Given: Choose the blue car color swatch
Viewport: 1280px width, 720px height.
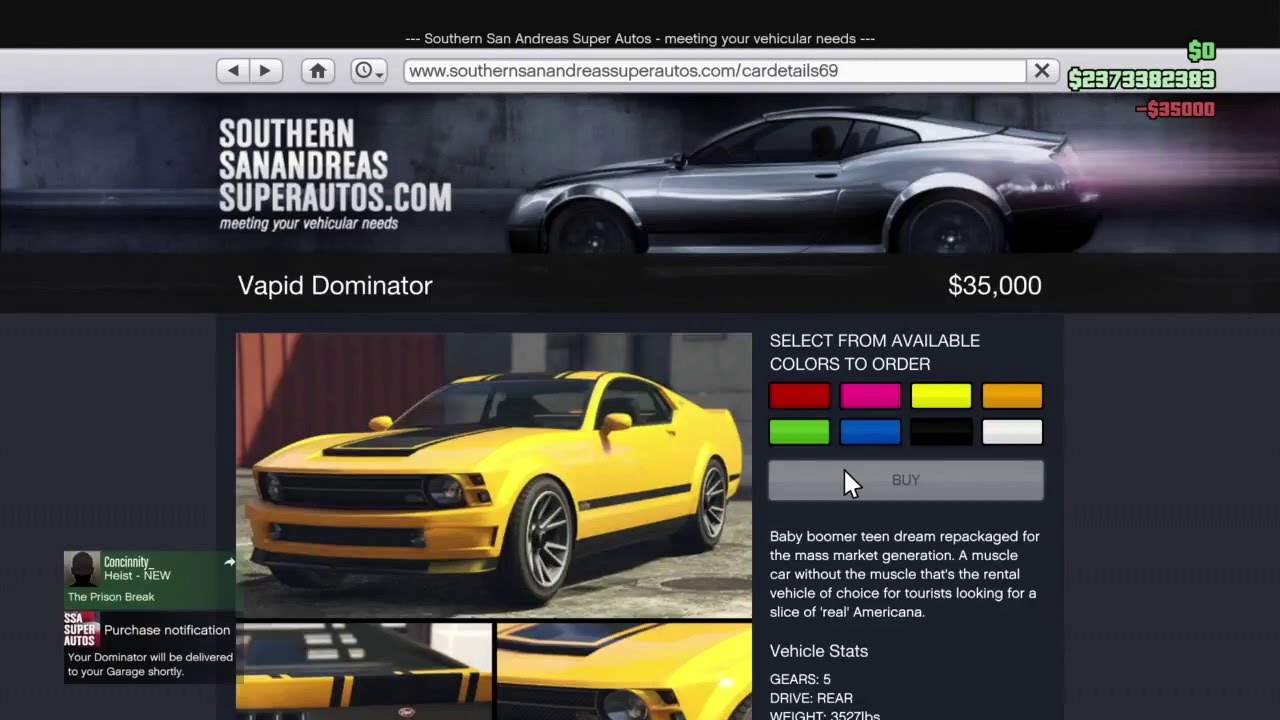Looking at the screenshot, I should [x=870, y=432].
